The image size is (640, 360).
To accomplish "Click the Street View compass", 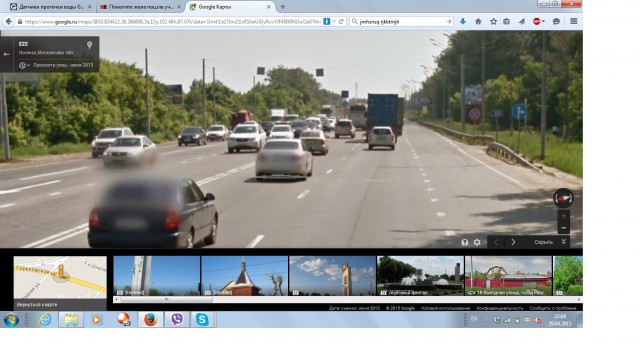I will [563, 198].
